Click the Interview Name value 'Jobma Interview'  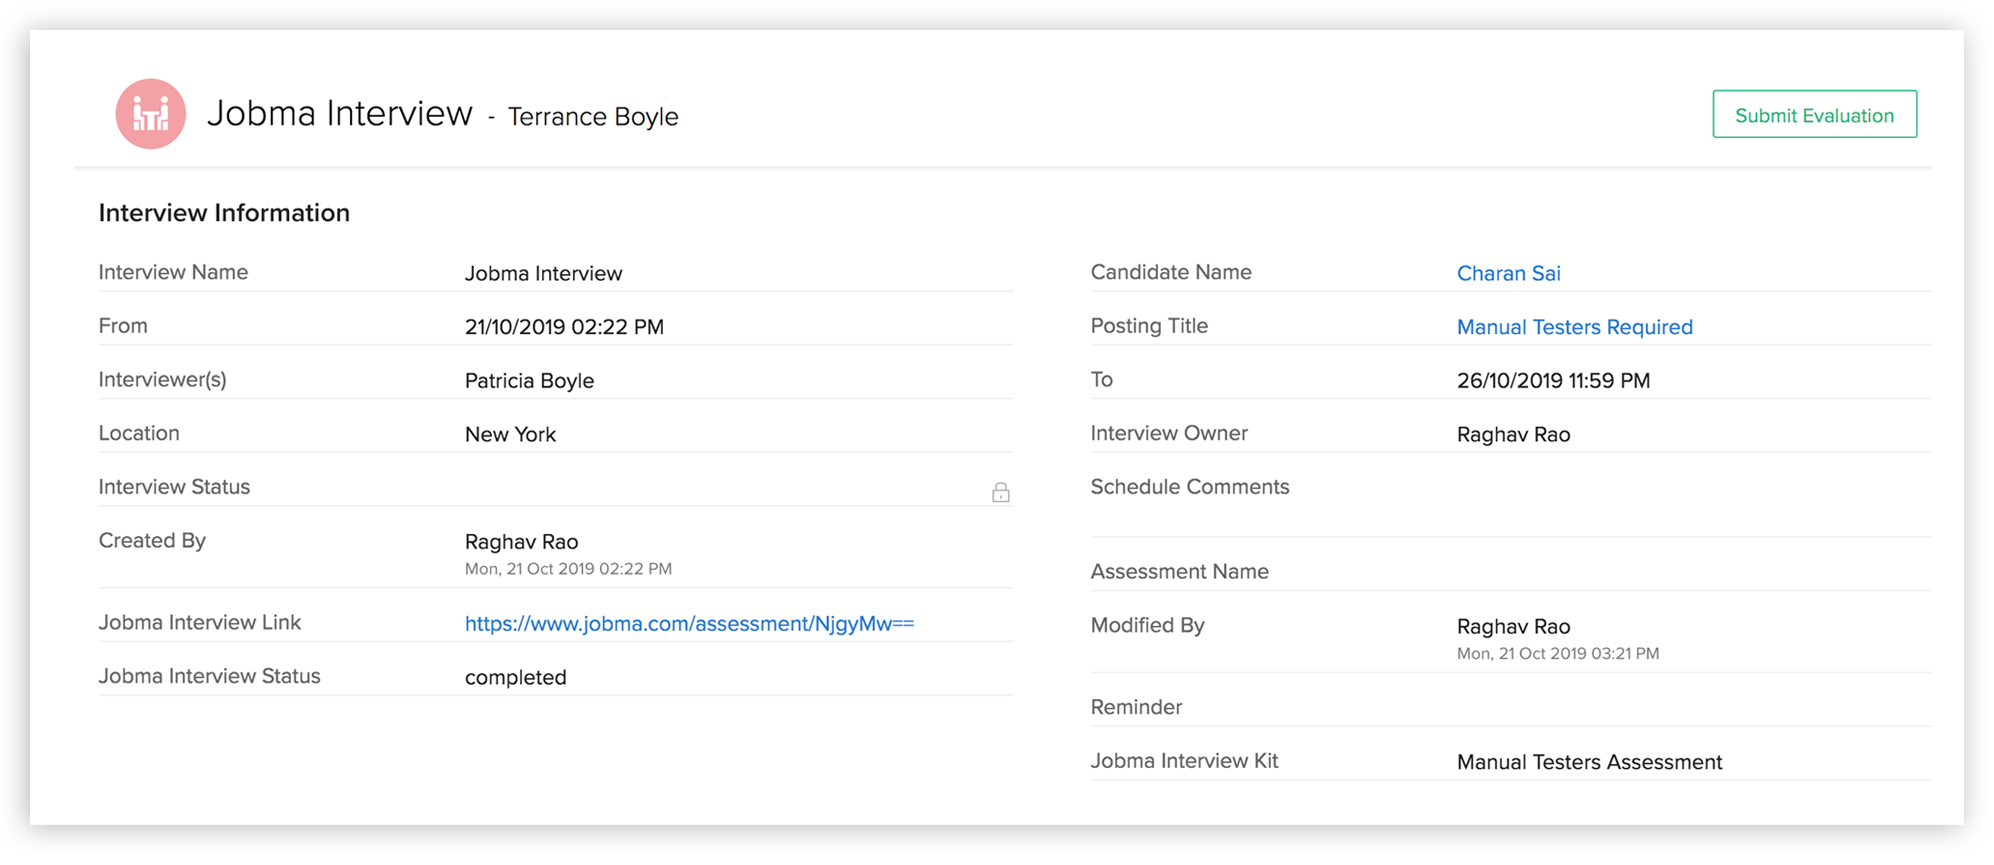point(543,273)
